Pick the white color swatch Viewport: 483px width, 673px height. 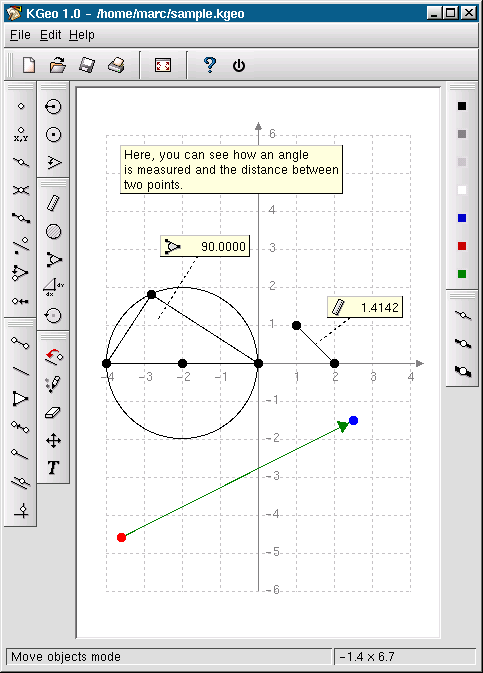point(462,190)
